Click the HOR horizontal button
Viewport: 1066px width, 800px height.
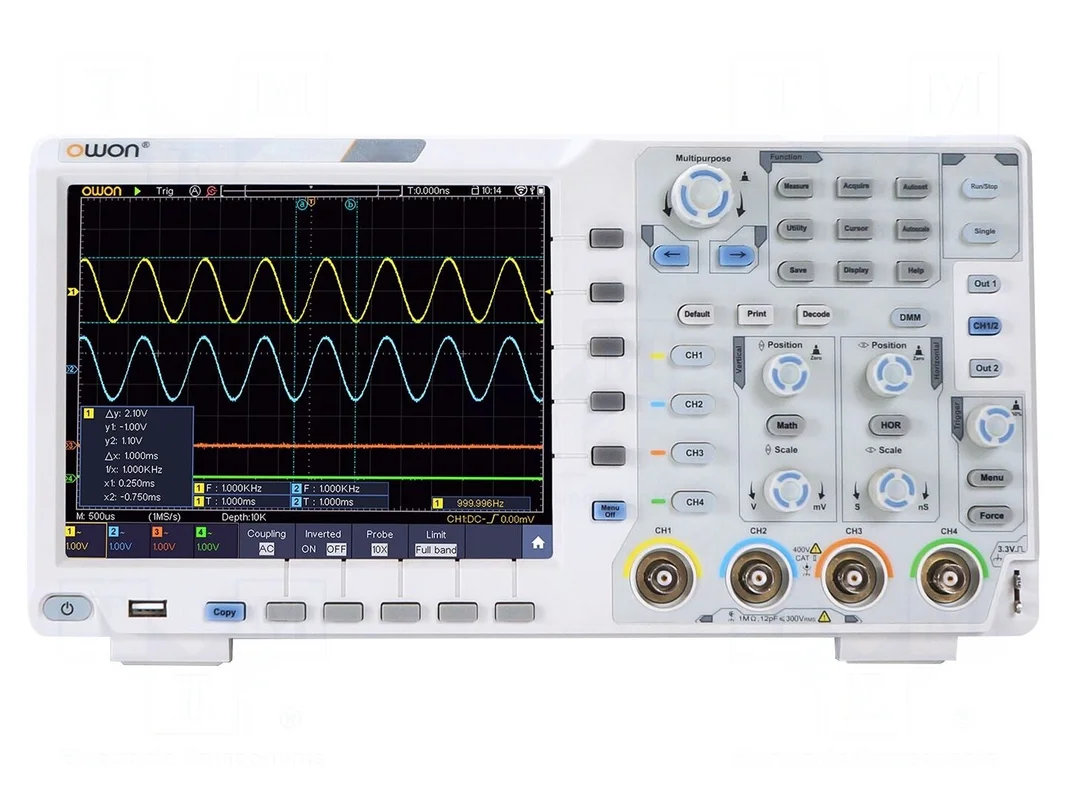(x=891, y=425)
